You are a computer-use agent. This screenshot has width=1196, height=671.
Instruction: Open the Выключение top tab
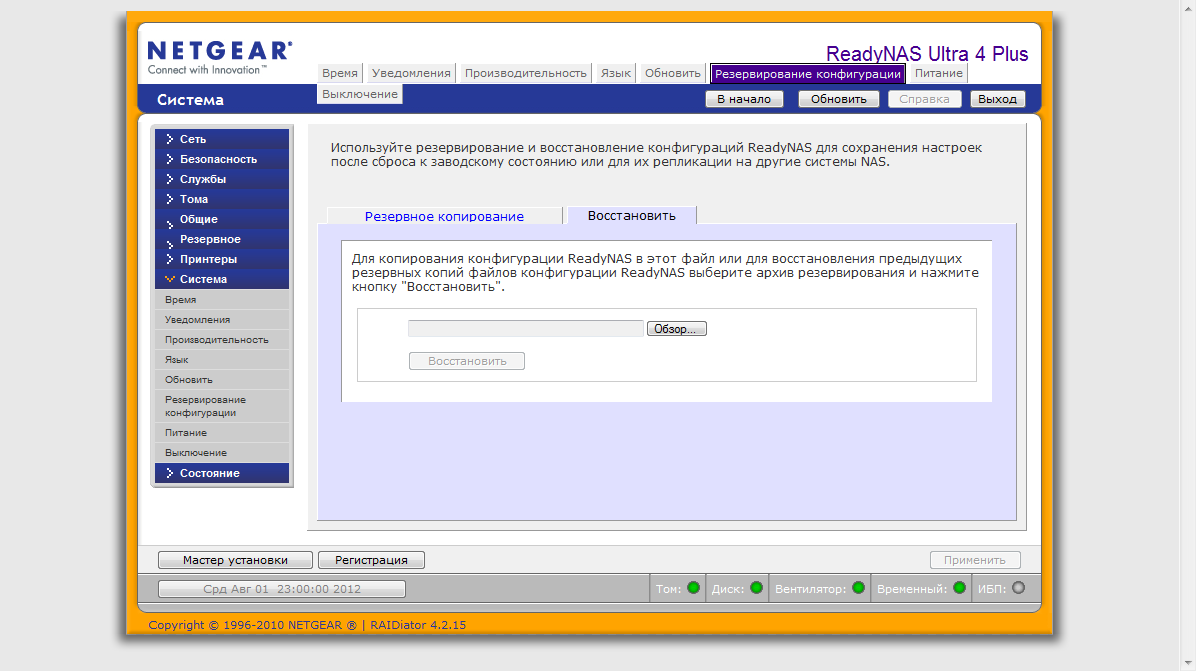click(360, 94)
